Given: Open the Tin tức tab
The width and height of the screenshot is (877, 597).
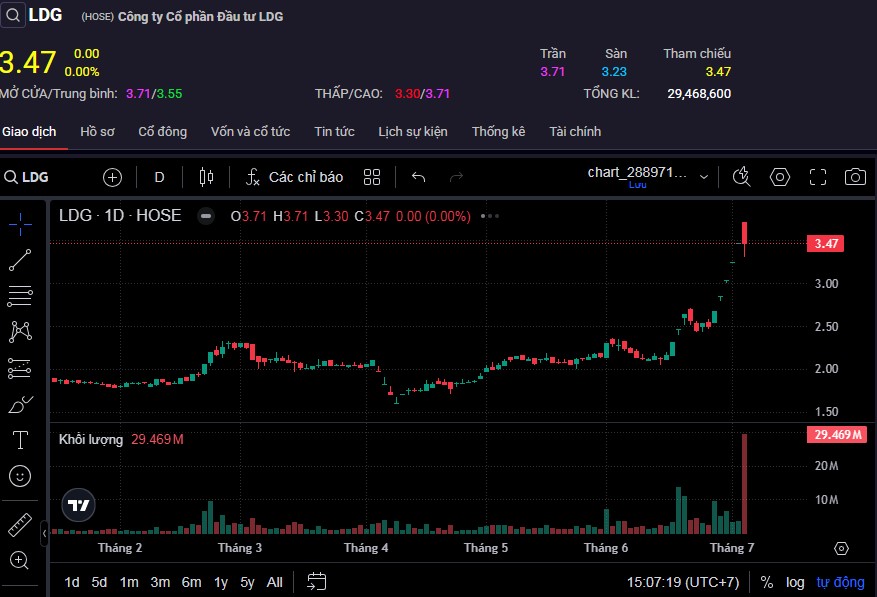Looking at the screenshot, I should (334, 132).
